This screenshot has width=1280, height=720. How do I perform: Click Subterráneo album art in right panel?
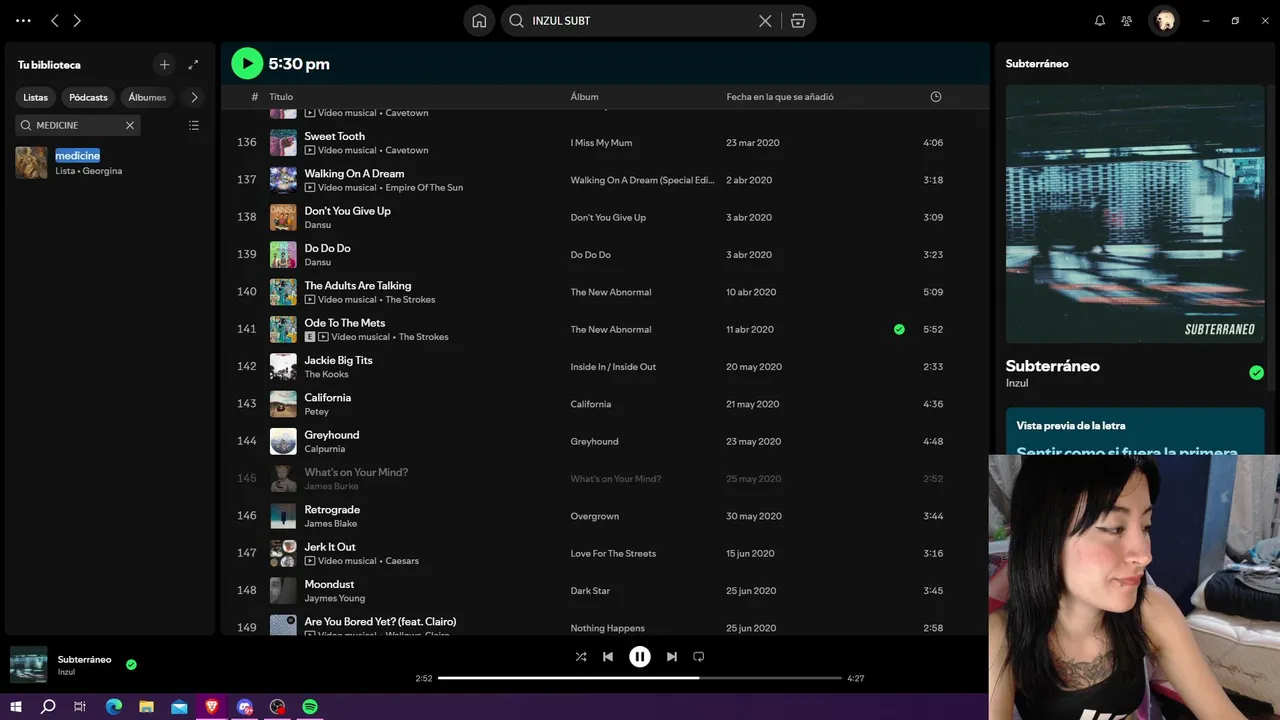(x=1135, y=214)
